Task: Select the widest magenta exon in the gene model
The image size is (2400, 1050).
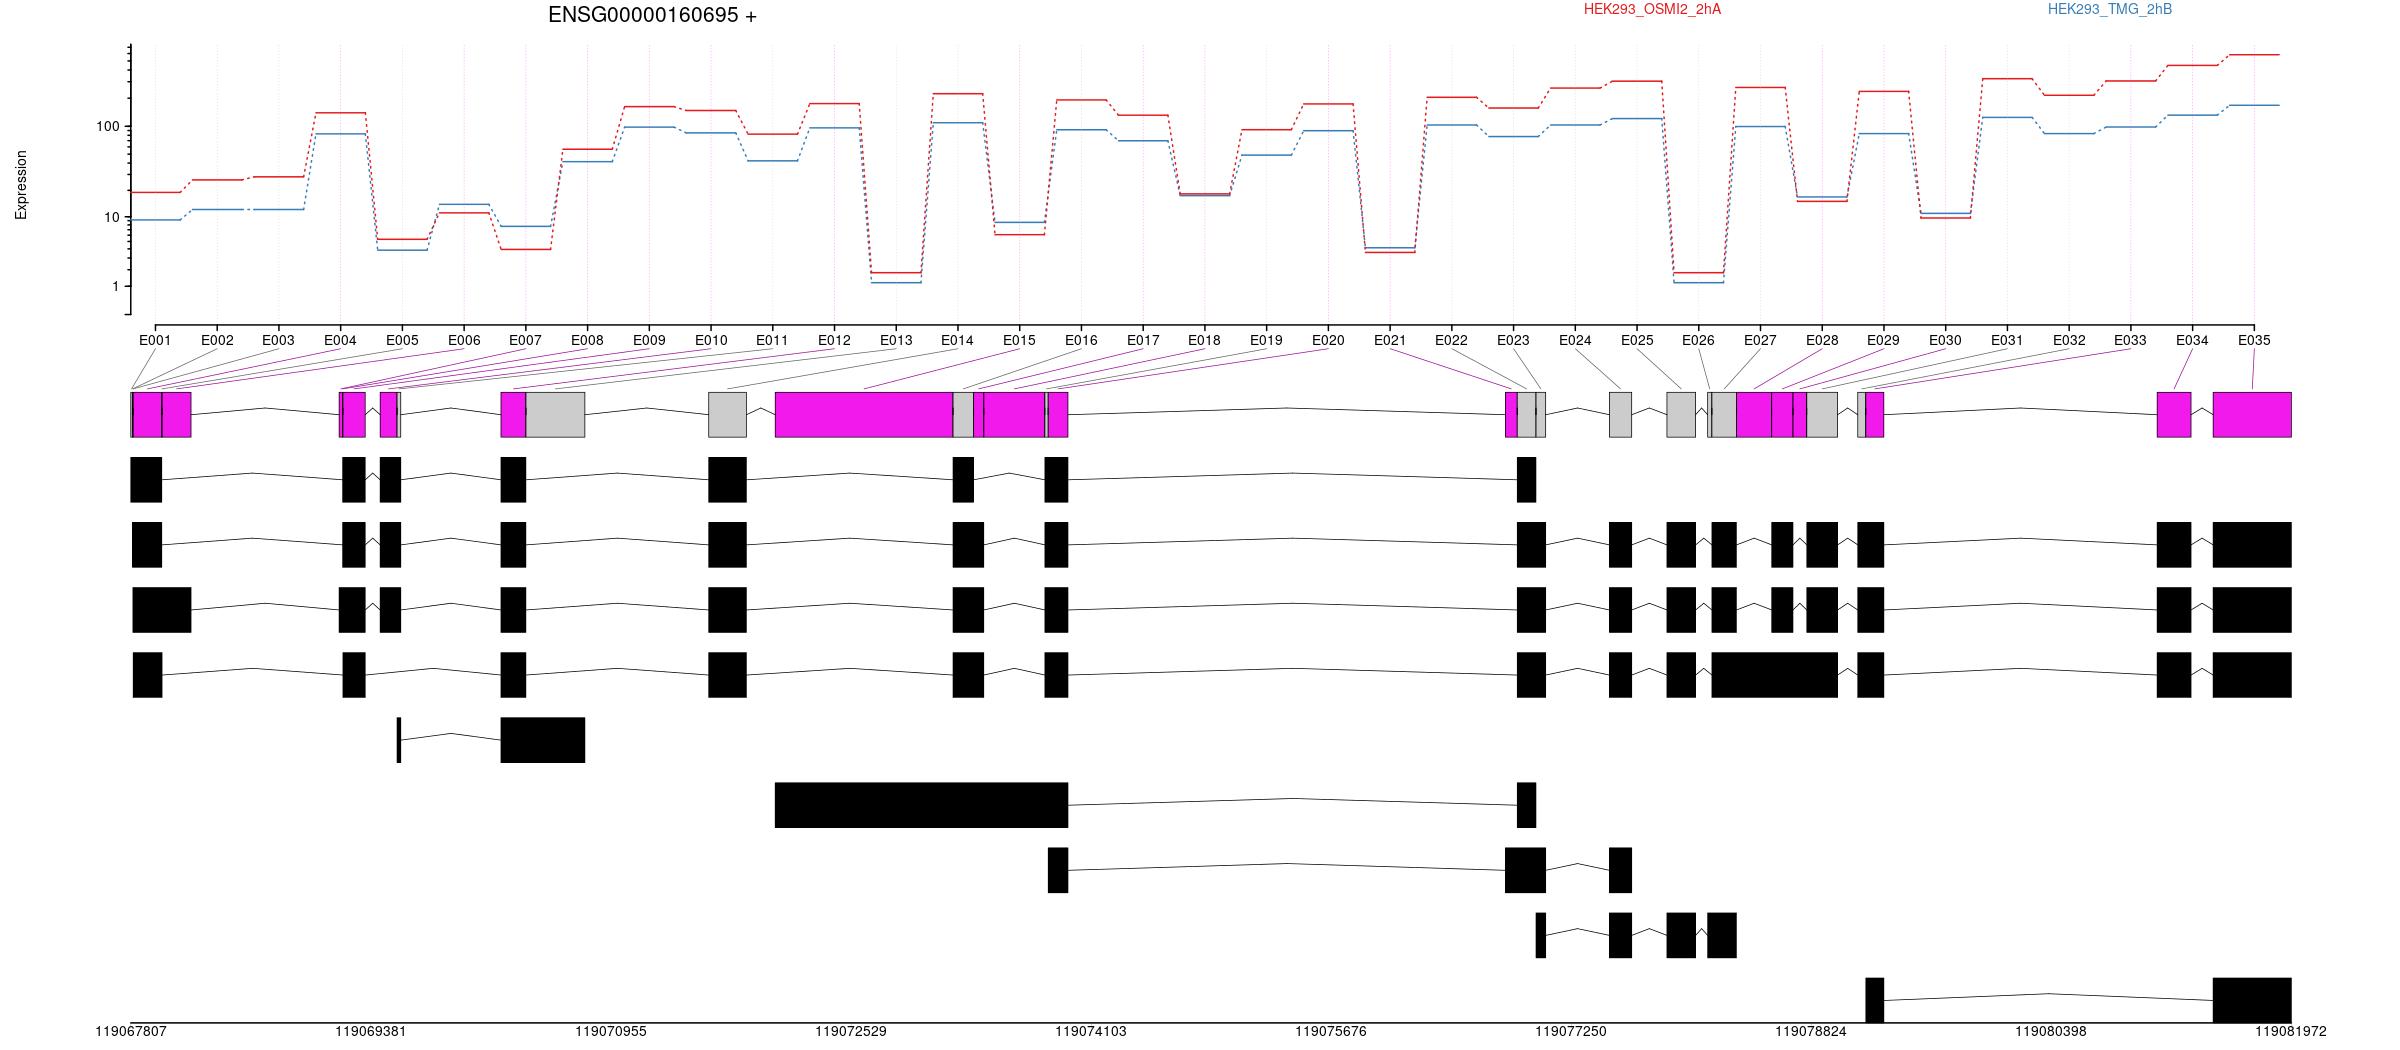Action: (864, 415)
